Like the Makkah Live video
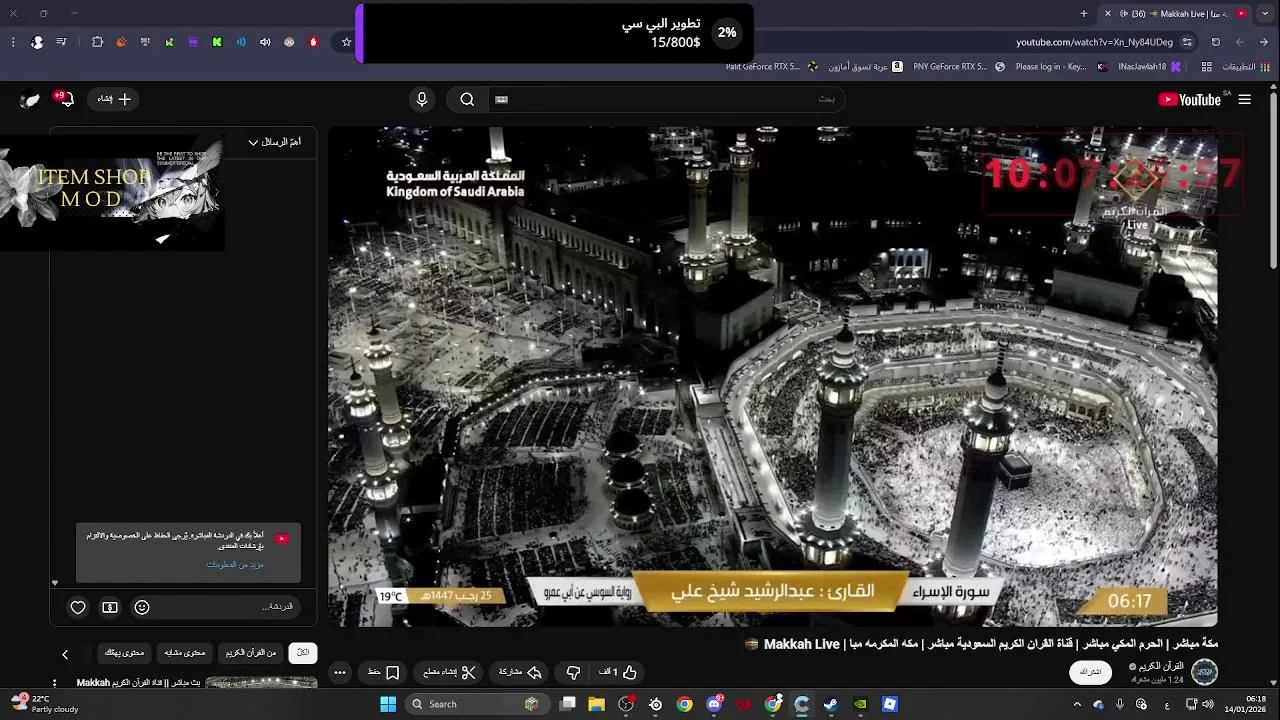This screenshot has width=1280, height=720. click(x=617, y=672)
